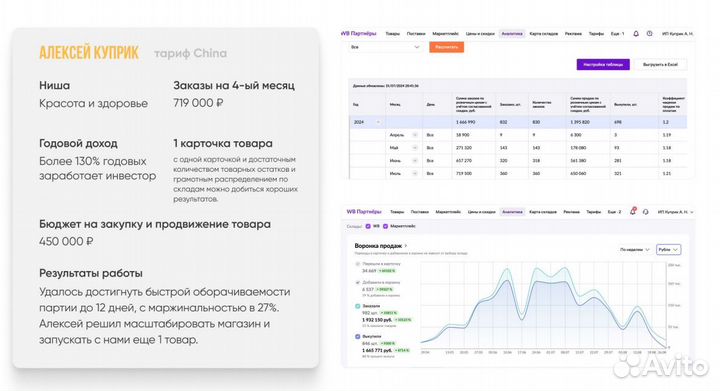Viewport: 720px width, 391px height.
Task: Open the Все filter dropdown
Action: (385, 47)
